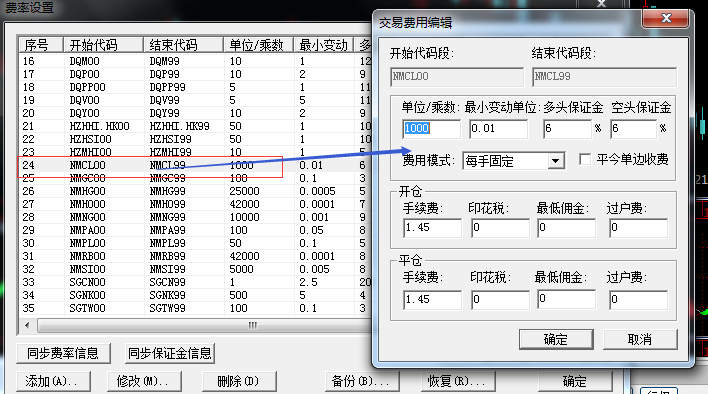The height and width of the screenshot is (394, 708).
Task: Click the 最小变动单位 field showing 0.01
Action: click(x=498, y=129)
